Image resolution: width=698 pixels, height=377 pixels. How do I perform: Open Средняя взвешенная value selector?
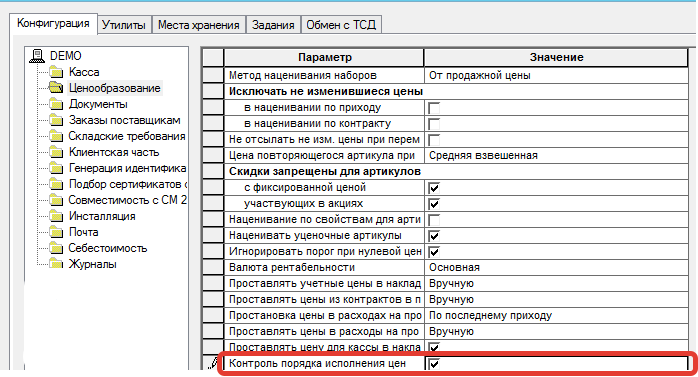tap(556, 155)
